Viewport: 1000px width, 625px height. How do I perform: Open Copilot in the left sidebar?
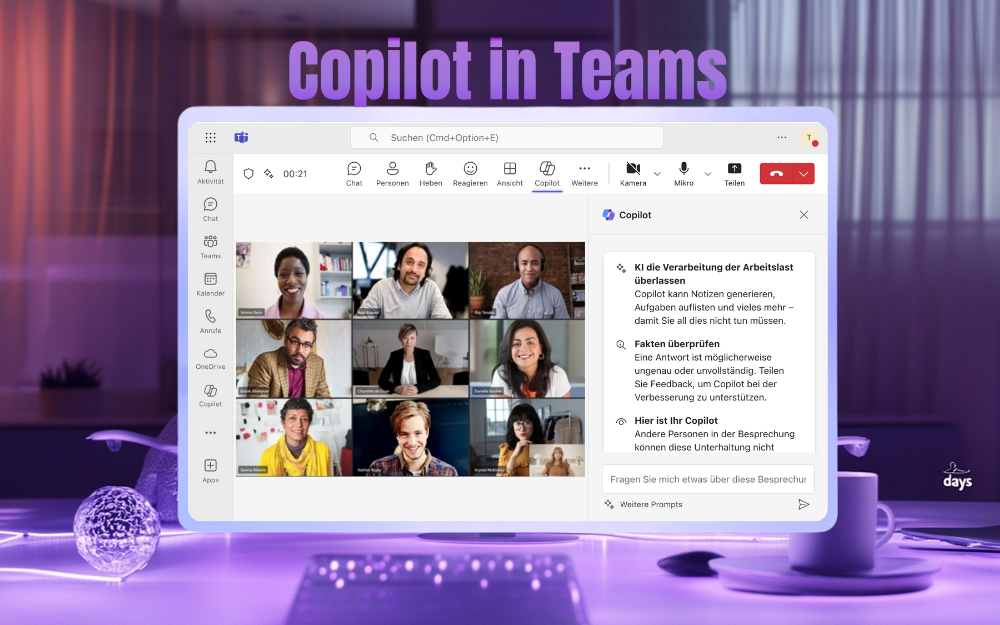(210, 395)
